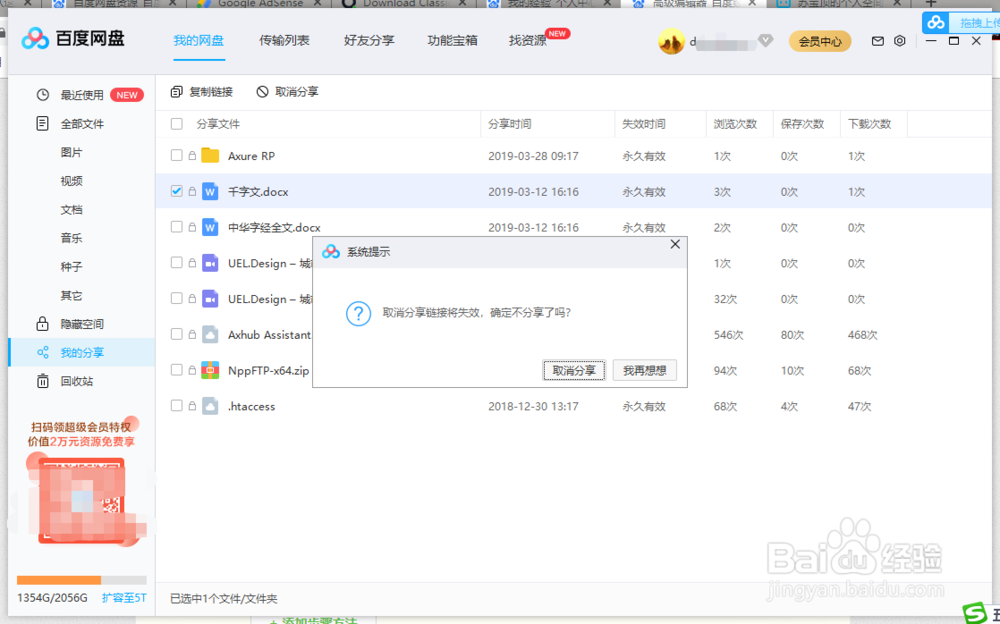Click the 扩容至5T link
The width and height of the screenshot is (1000, 624).
pos(124,598)
